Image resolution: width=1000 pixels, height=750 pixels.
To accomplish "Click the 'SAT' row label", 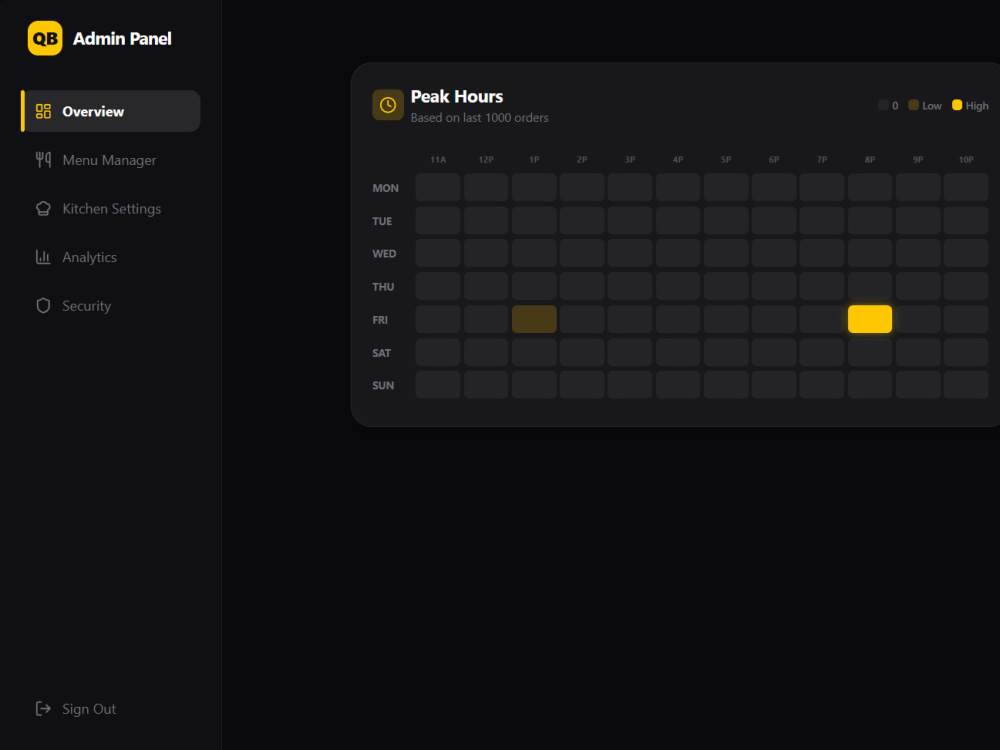I will pyautogui.click(x=381, y=353).
